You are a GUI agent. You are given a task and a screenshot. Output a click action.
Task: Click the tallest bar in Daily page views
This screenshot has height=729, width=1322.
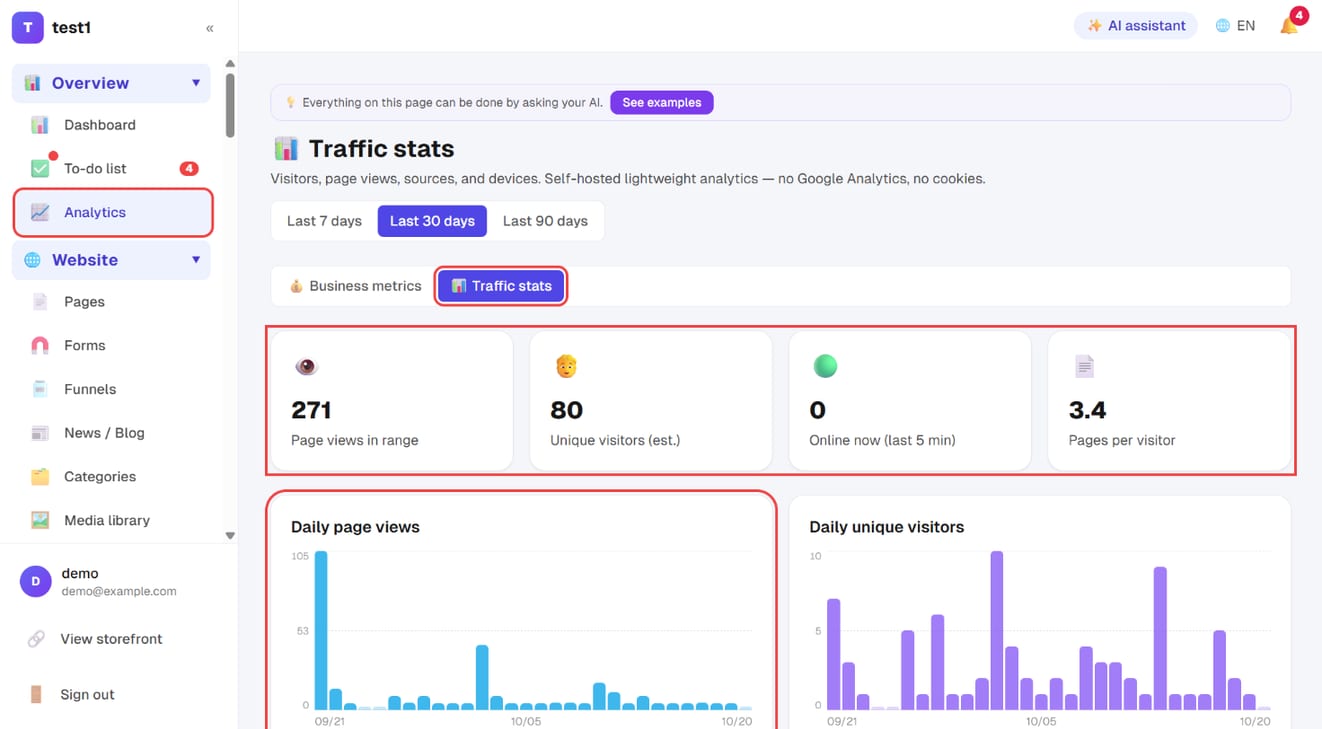click(x=321, y=630)
